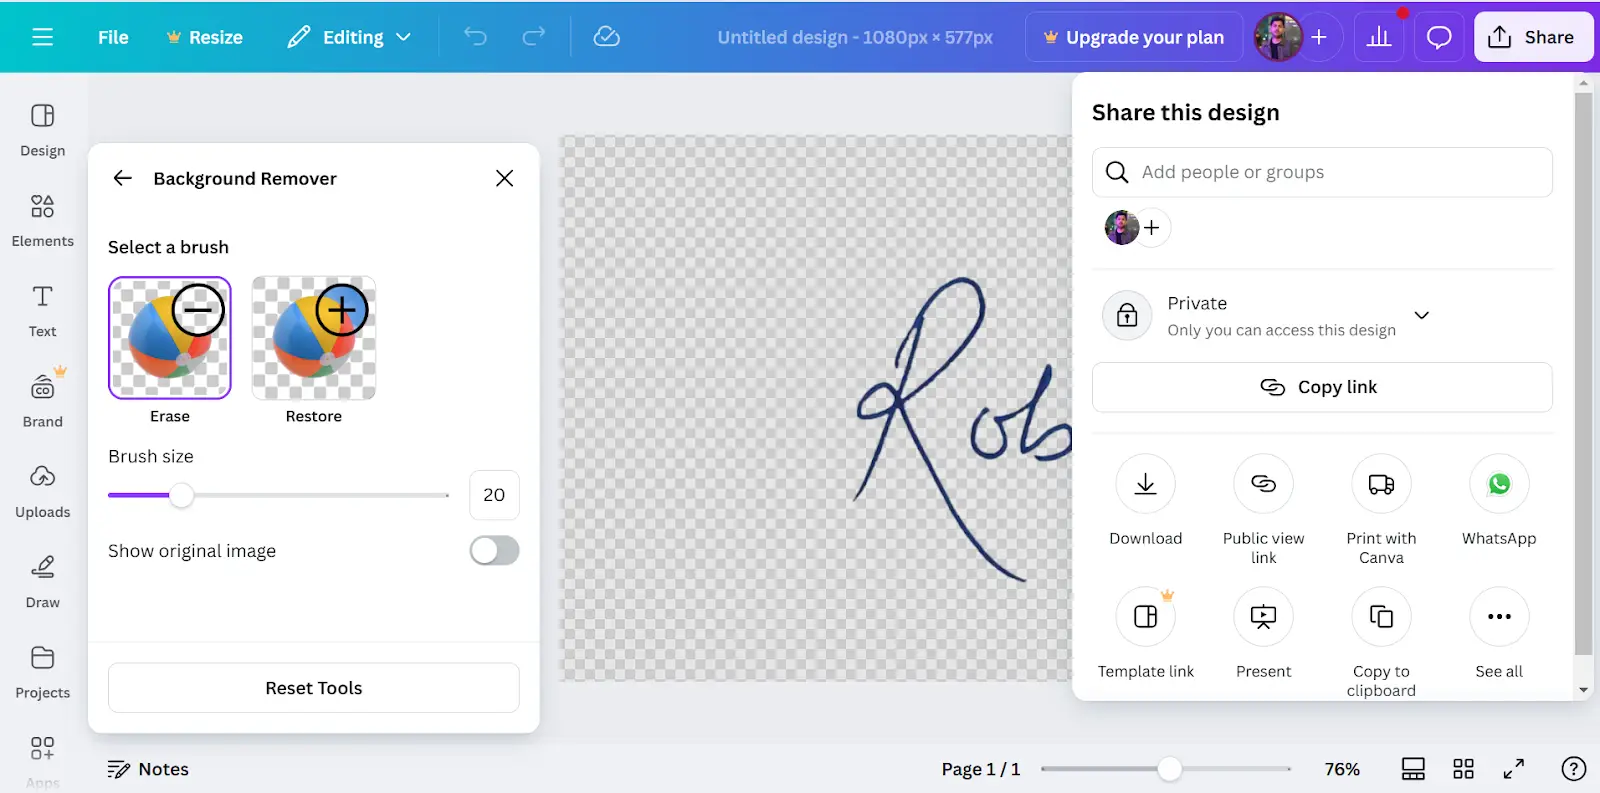Viewport: 1600px width, 793px height.
Task: Open the Draw sidebar tab
Action: [x=43, y=581]
